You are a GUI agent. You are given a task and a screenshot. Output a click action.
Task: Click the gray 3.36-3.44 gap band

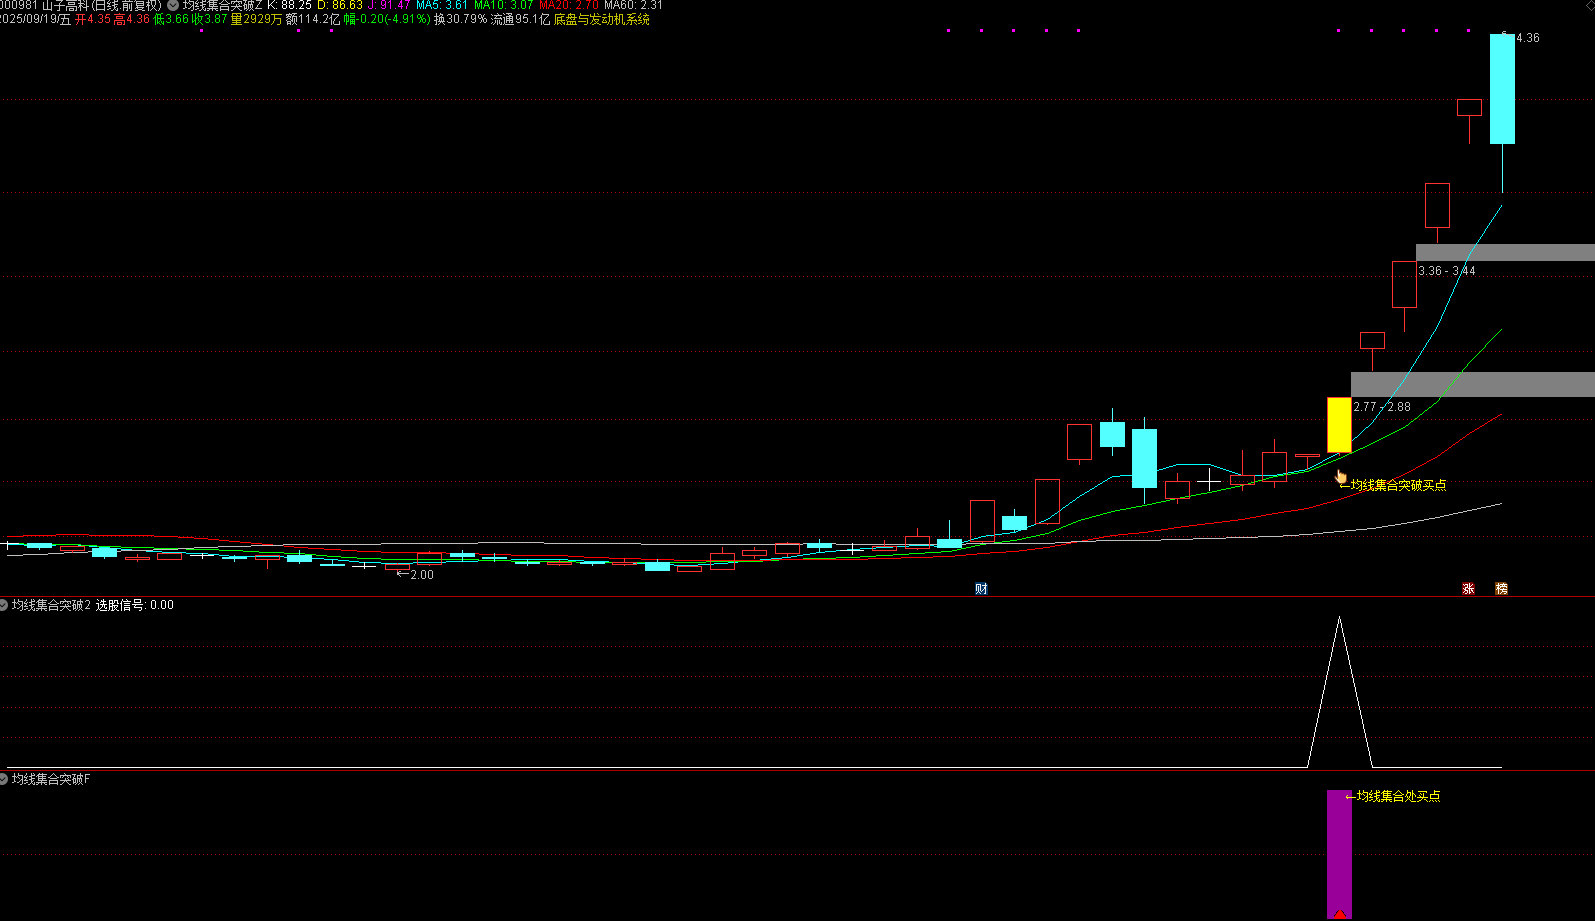tap(1505, 253)
